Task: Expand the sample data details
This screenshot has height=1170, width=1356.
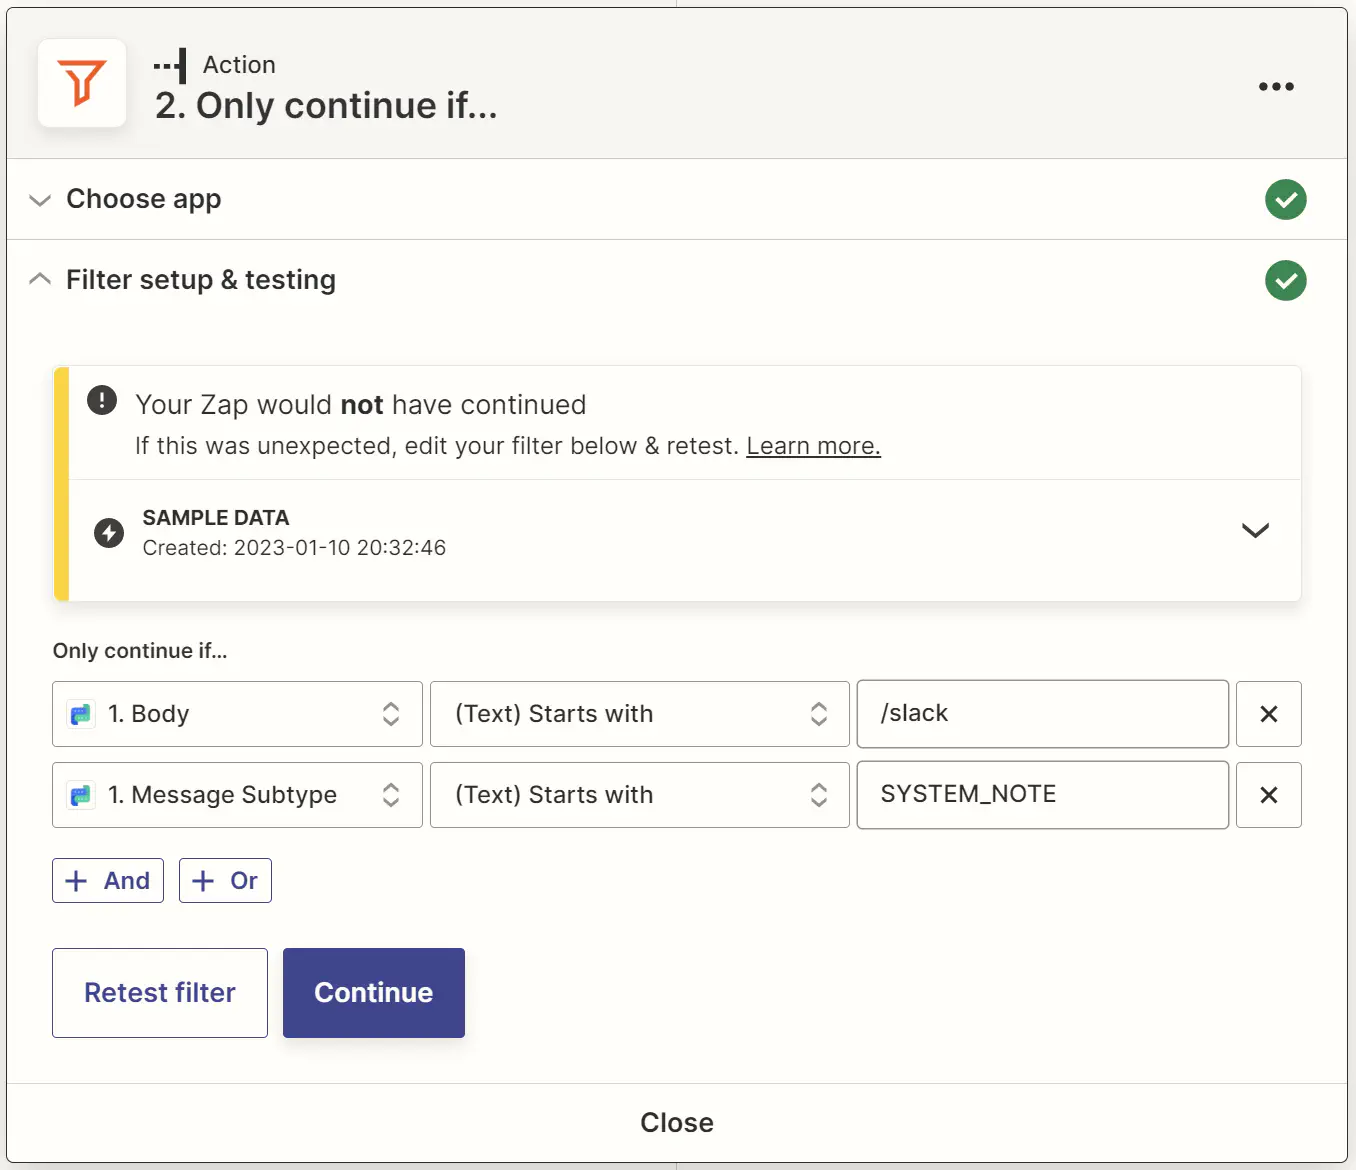Action: point(1255,531)
